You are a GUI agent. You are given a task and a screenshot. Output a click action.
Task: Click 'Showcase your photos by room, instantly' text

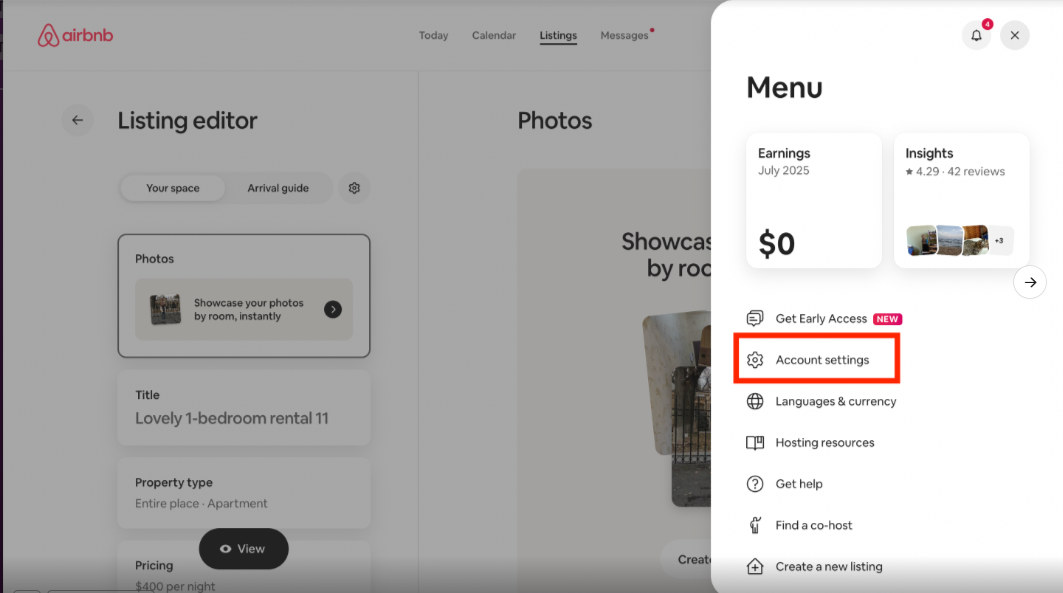(249, 309)
